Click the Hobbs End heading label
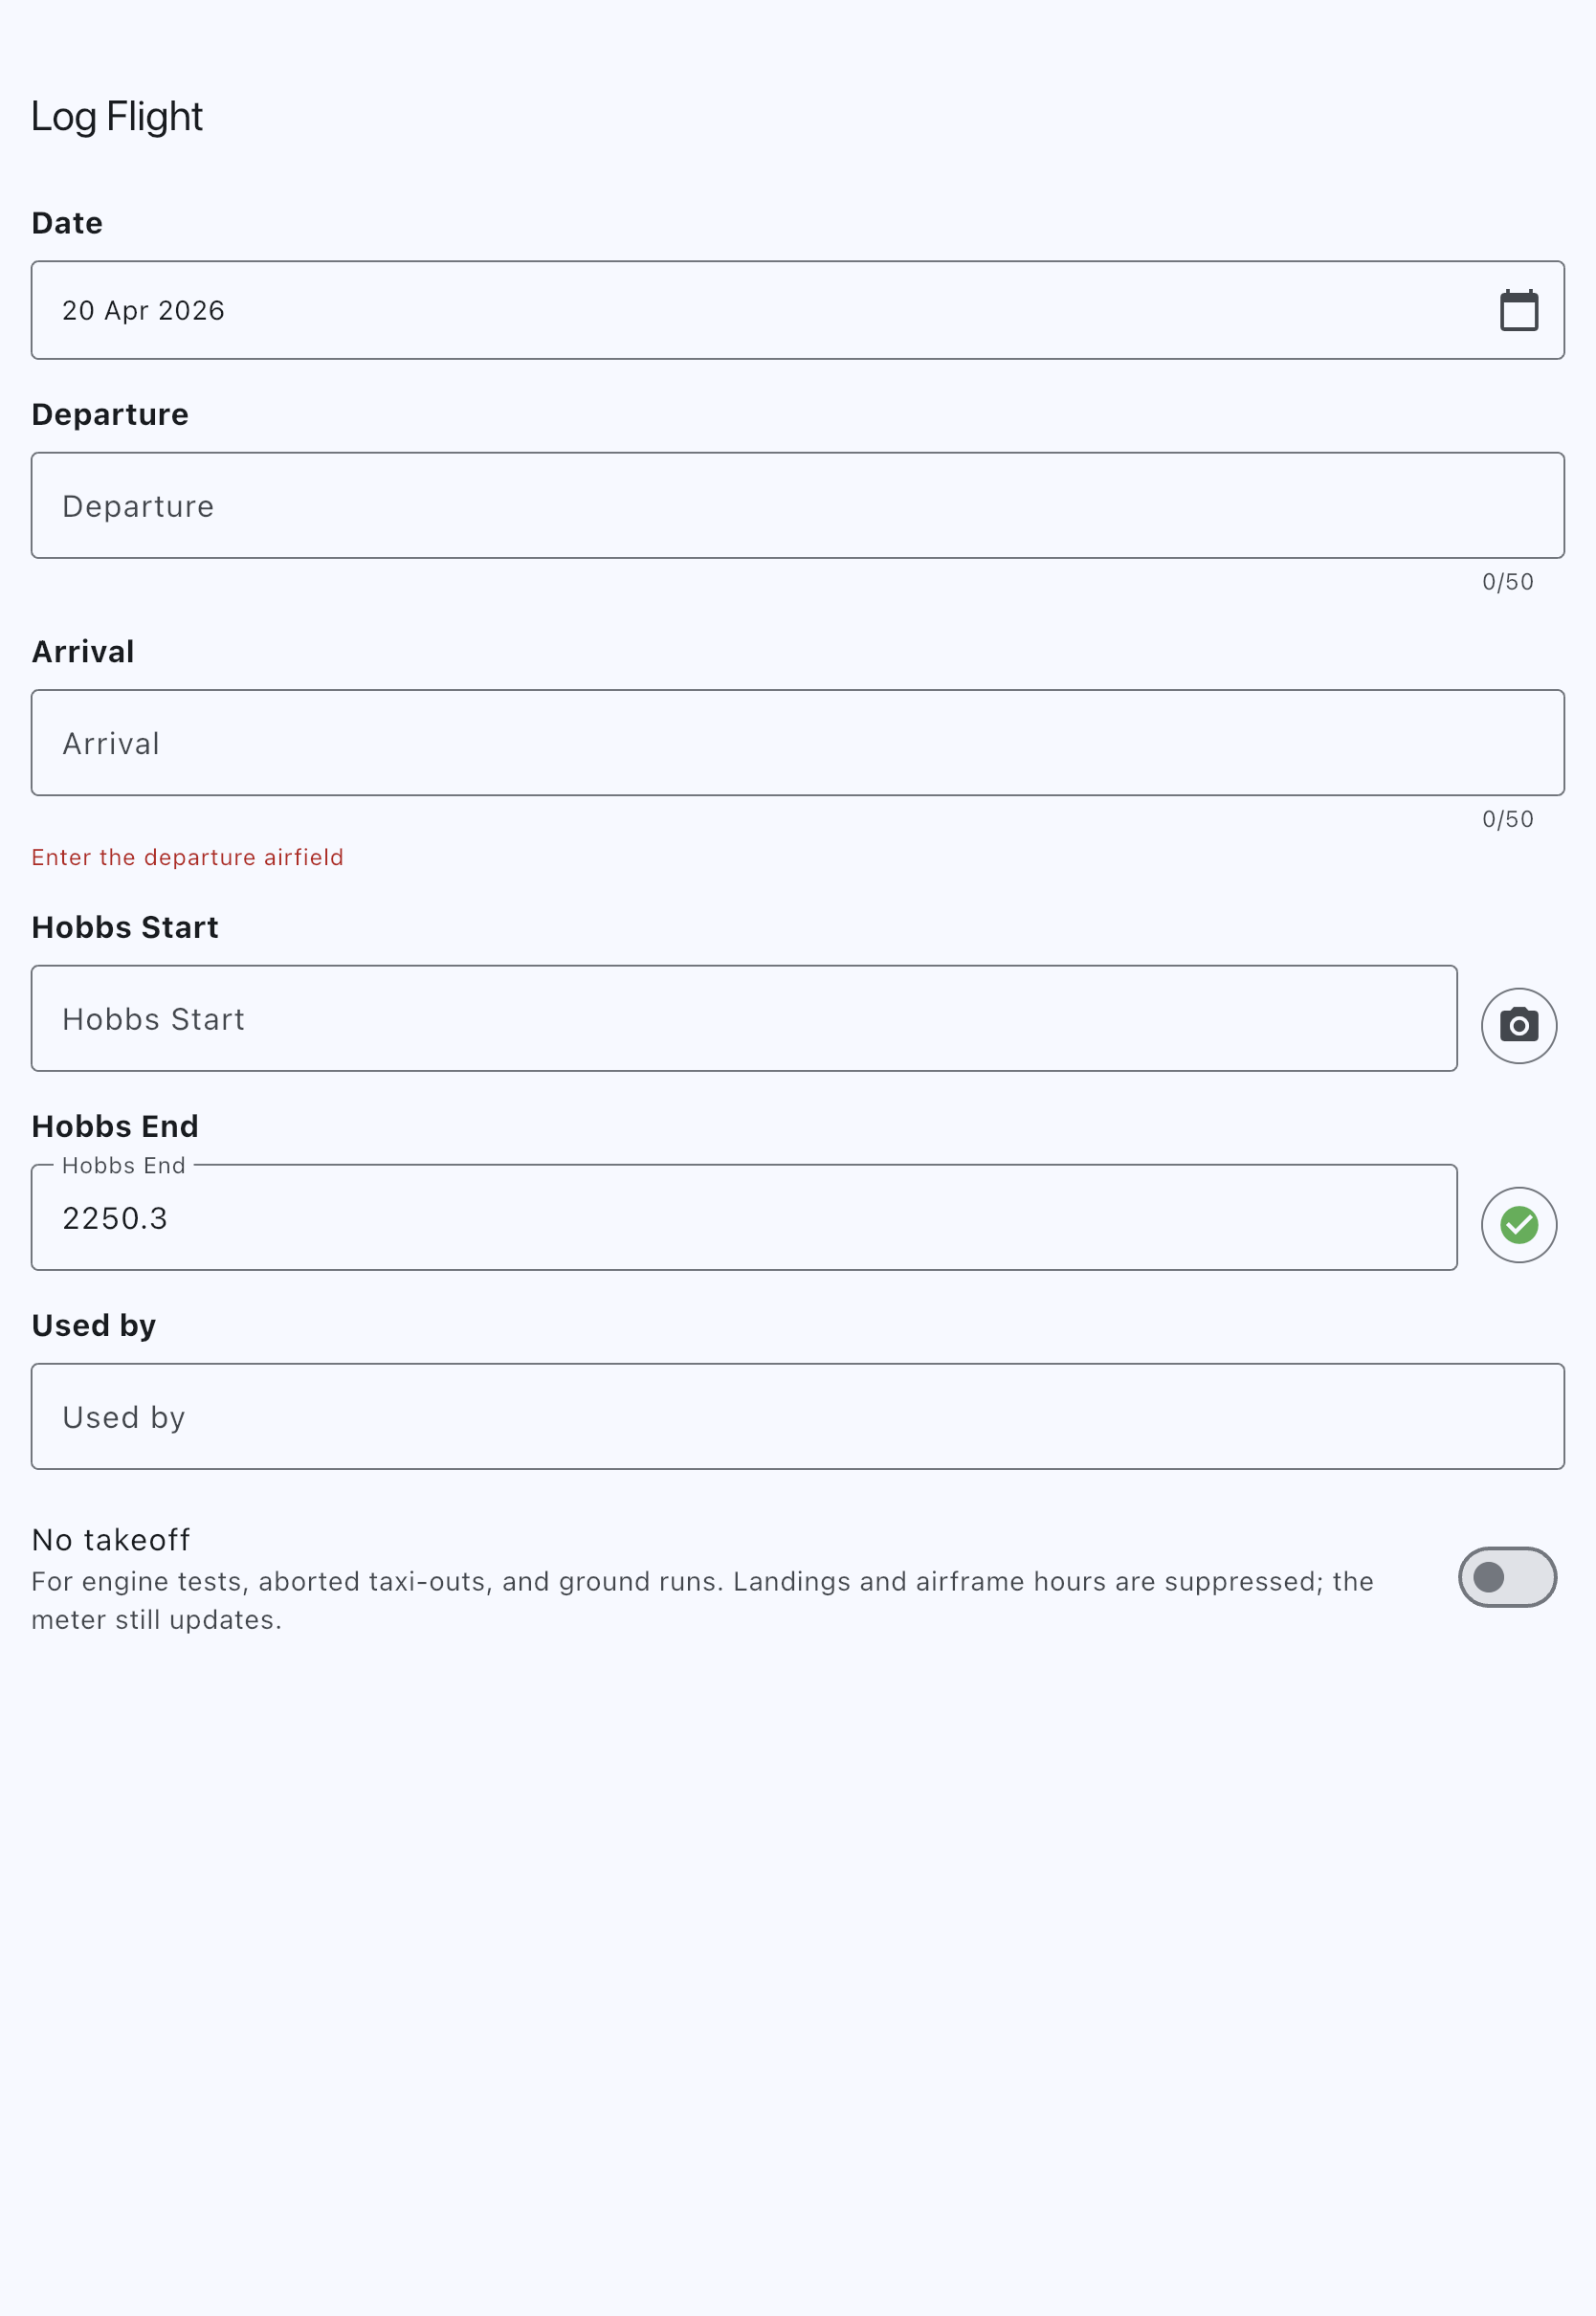This screenshot has width=1596, height=2316. tap(115, 1126)
